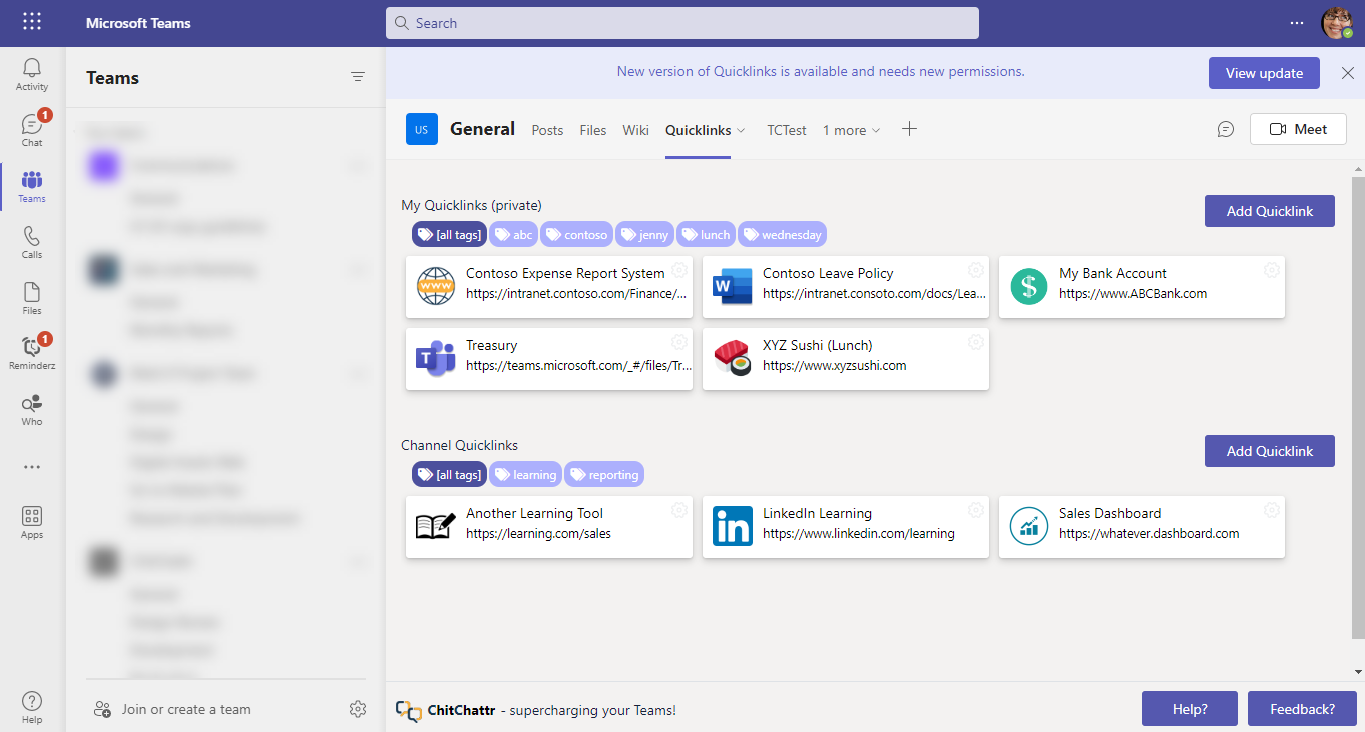Viewport: 1365px width, 732px height.
Task: Open settings gear on Contoso Expense Report System
Action: coord(679,270)
